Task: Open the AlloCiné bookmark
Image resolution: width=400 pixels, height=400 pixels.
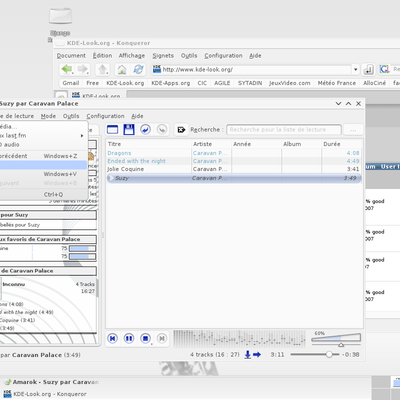Action: pyautogui.click(x=374, y=83)
